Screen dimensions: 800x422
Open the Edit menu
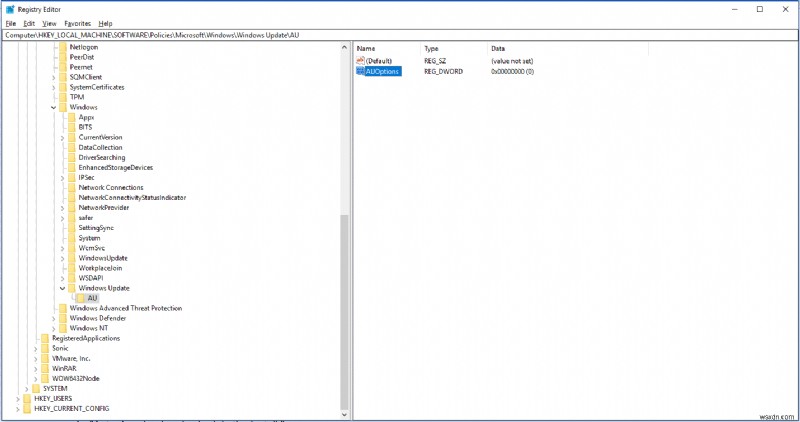pos(29,23)
